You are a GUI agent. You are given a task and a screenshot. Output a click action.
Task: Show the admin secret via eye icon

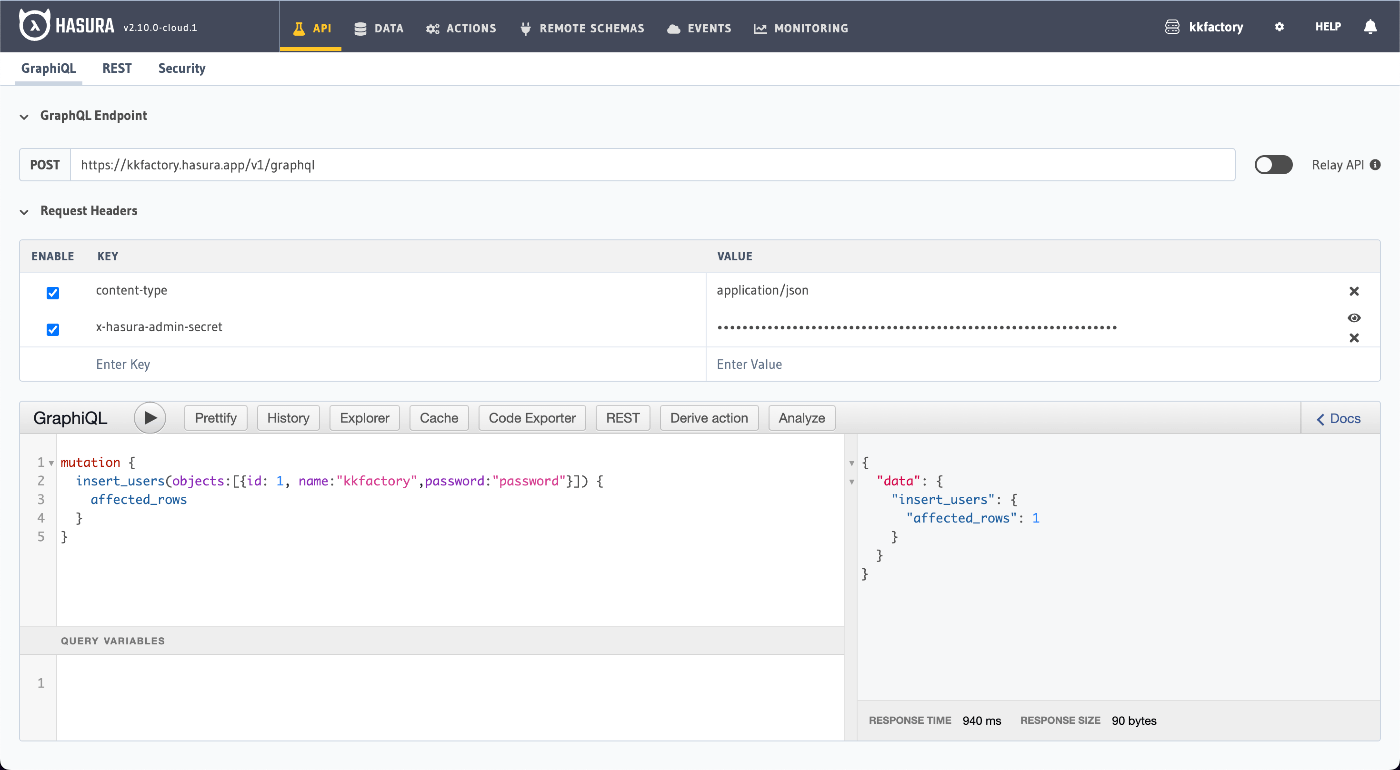[1354, 318]
